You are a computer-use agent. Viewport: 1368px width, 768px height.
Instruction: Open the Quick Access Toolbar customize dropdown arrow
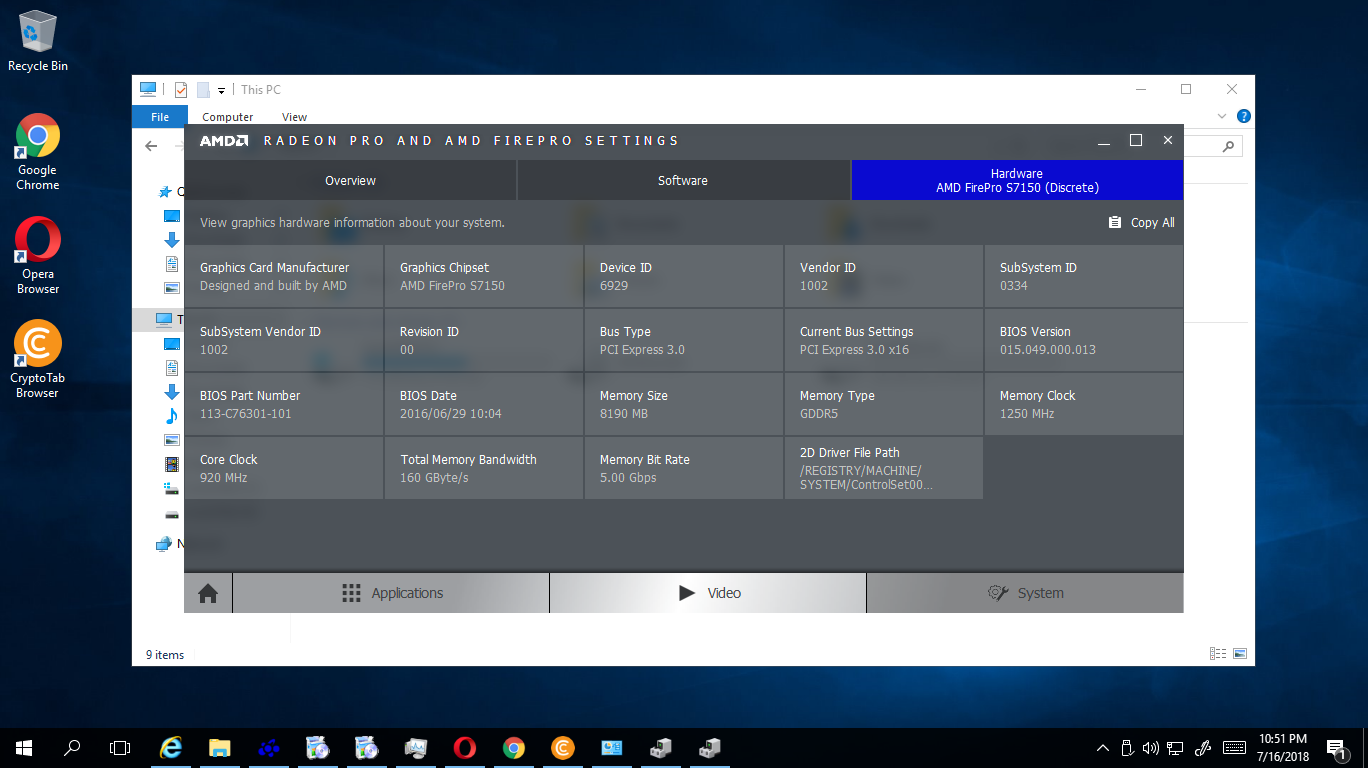(x=222, y=91)
